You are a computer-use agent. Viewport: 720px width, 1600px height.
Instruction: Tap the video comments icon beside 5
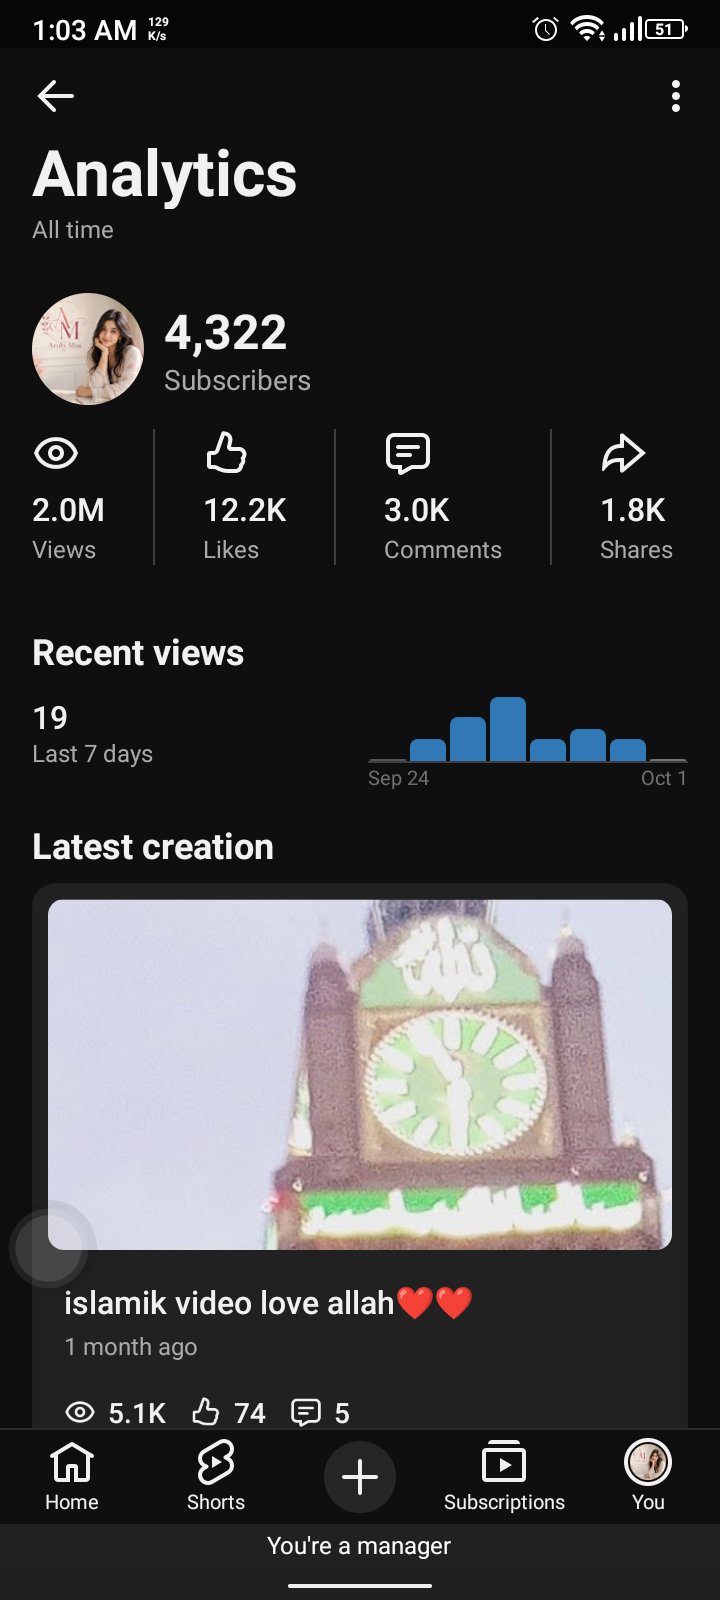tap(305, 1412)
